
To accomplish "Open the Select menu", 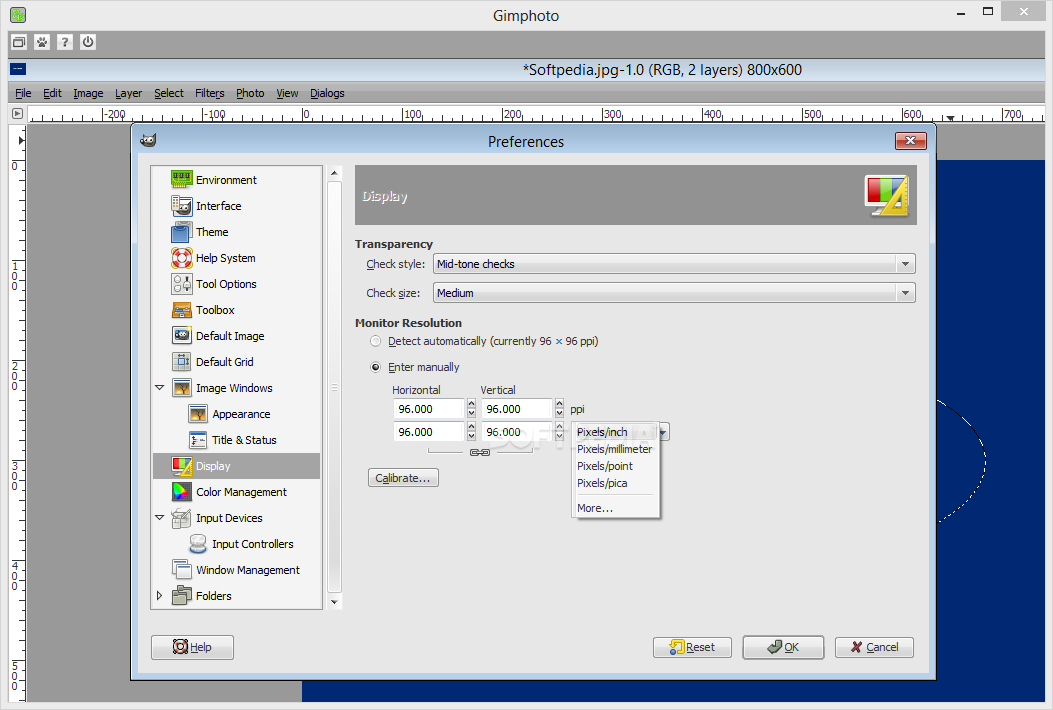I will [169, 93].
